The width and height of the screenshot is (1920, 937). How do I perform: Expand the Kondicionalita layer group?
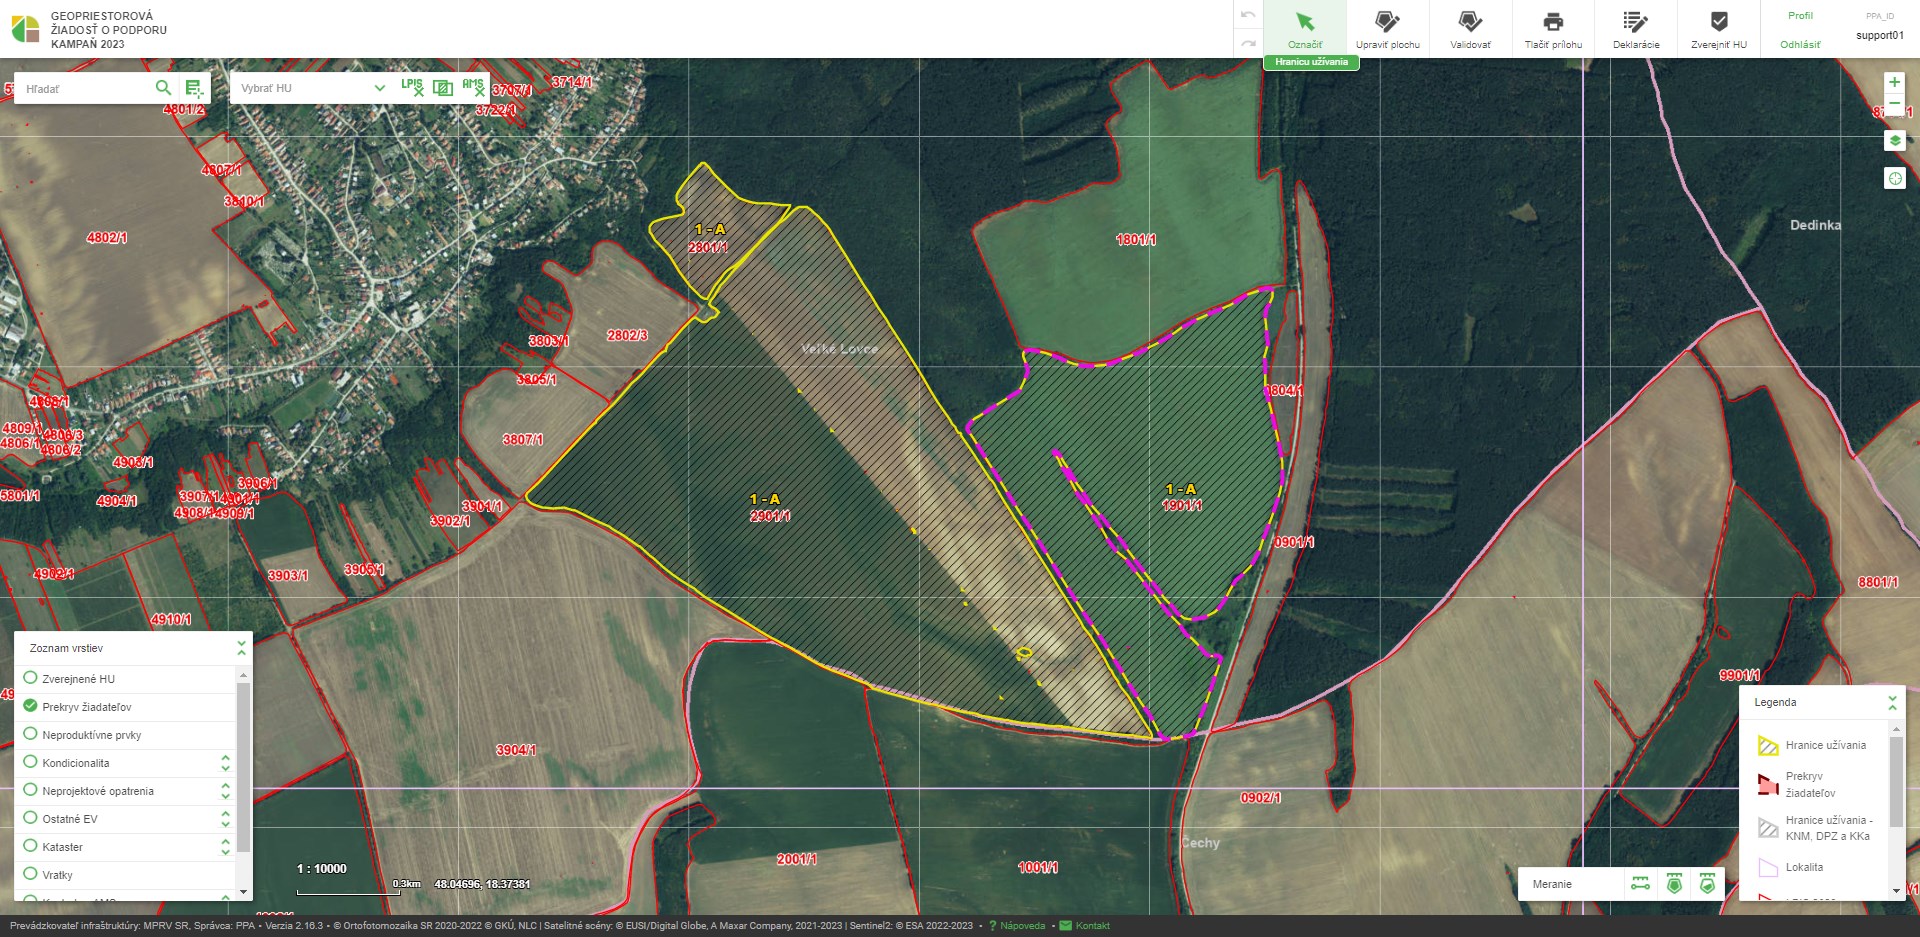pos(225,763)
